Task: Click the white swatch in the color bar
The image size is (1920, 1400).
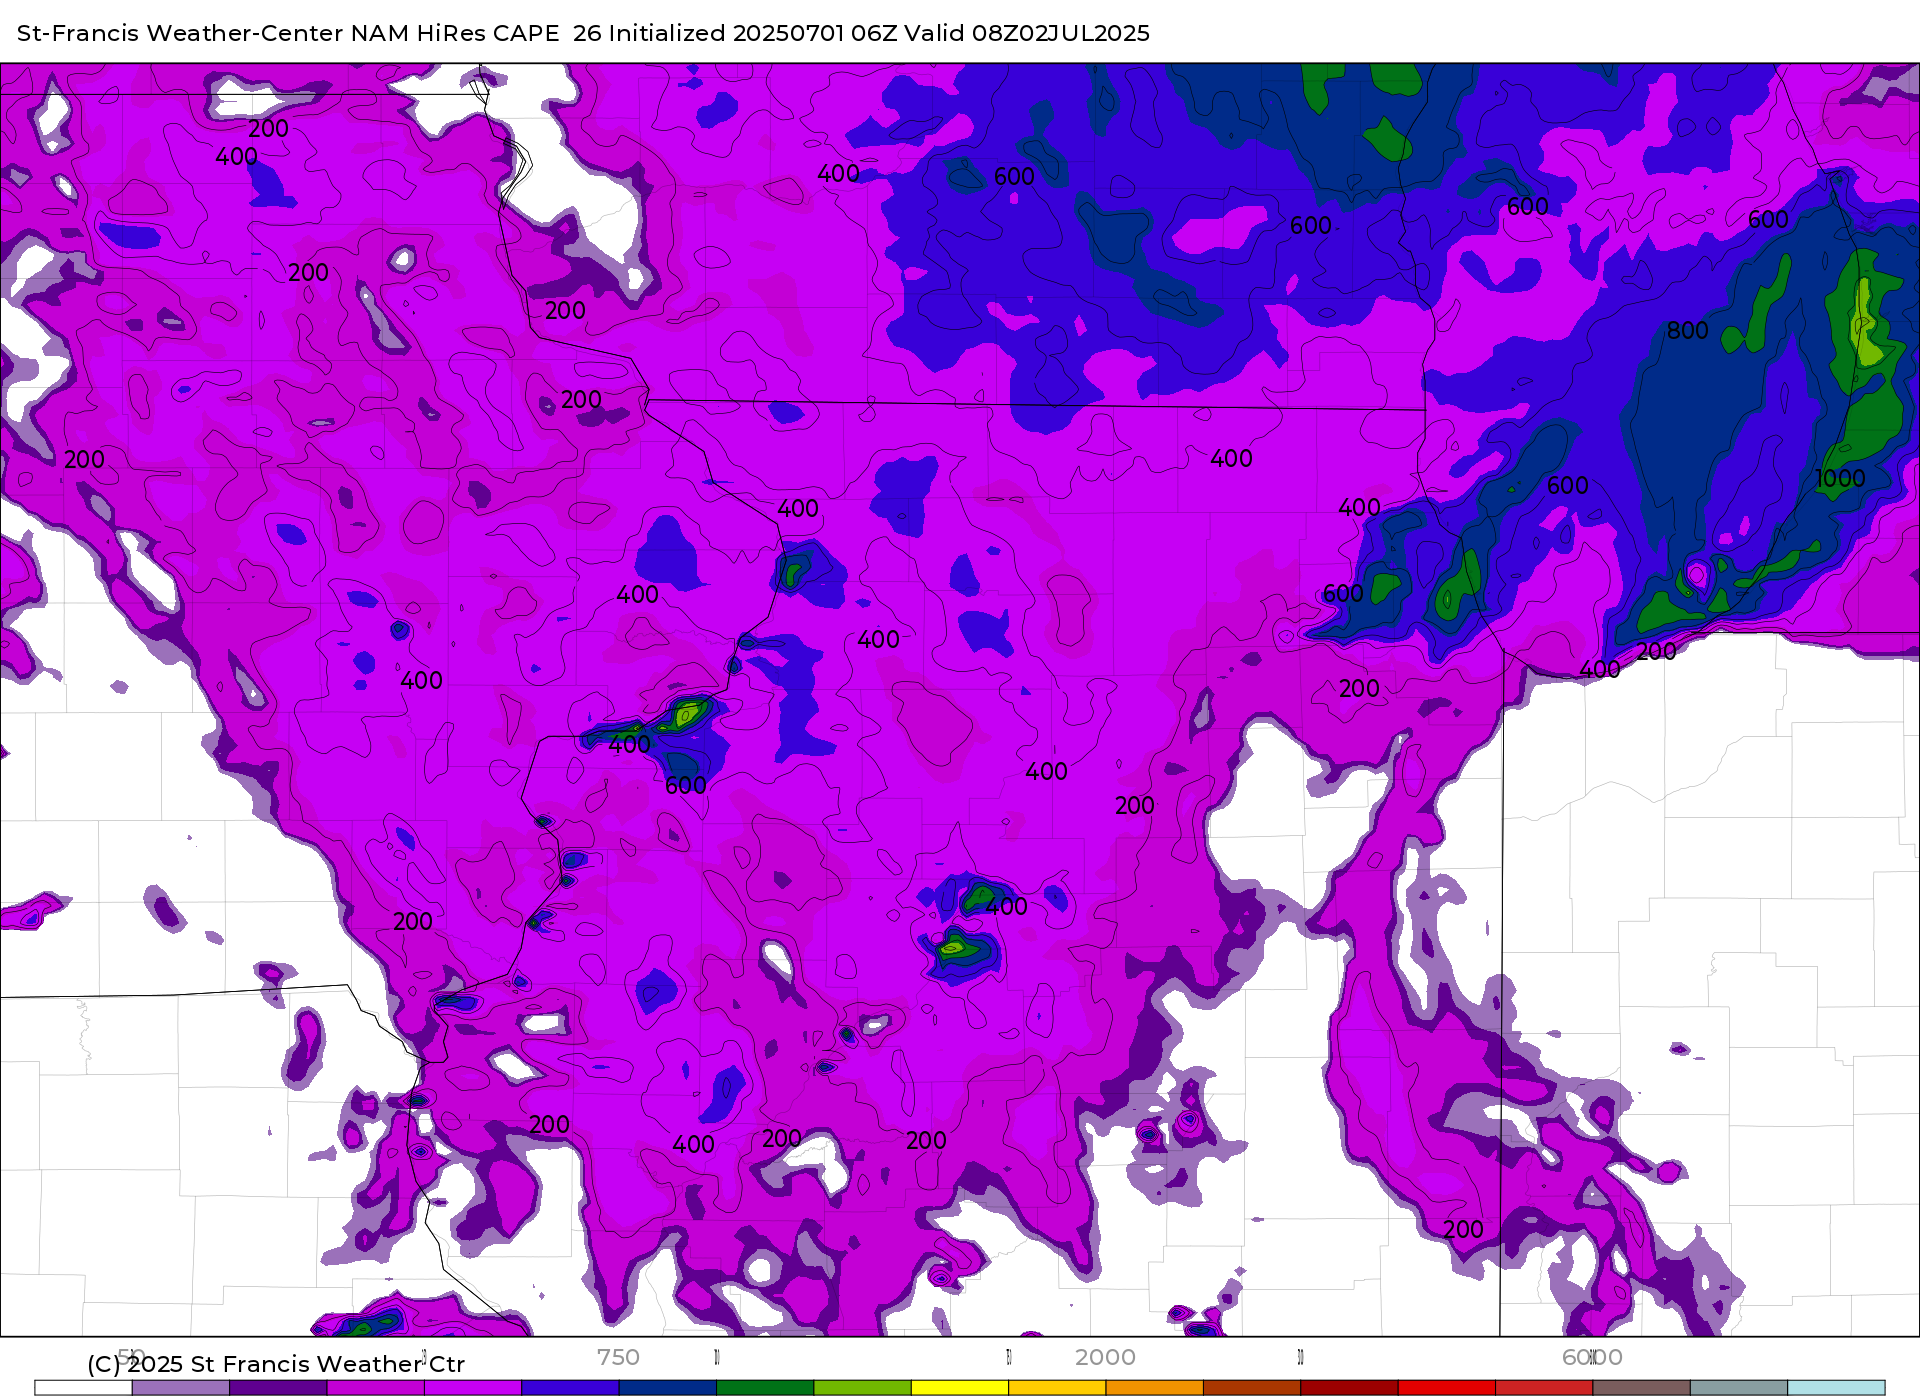Action: (83, 1388)
